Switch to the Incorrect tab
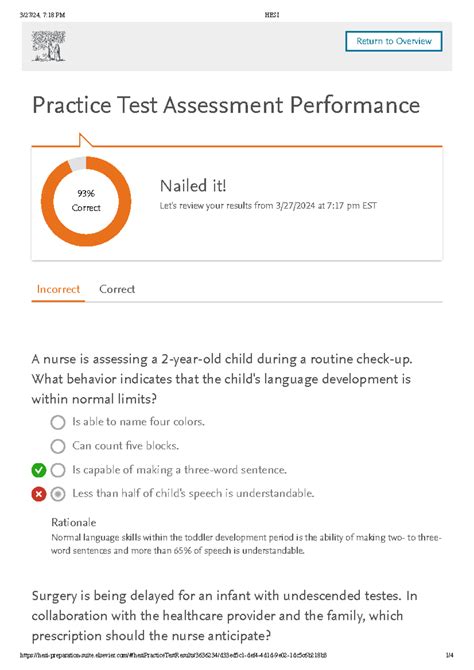Viewport: 474px width, 670px height. click(58, 289)
